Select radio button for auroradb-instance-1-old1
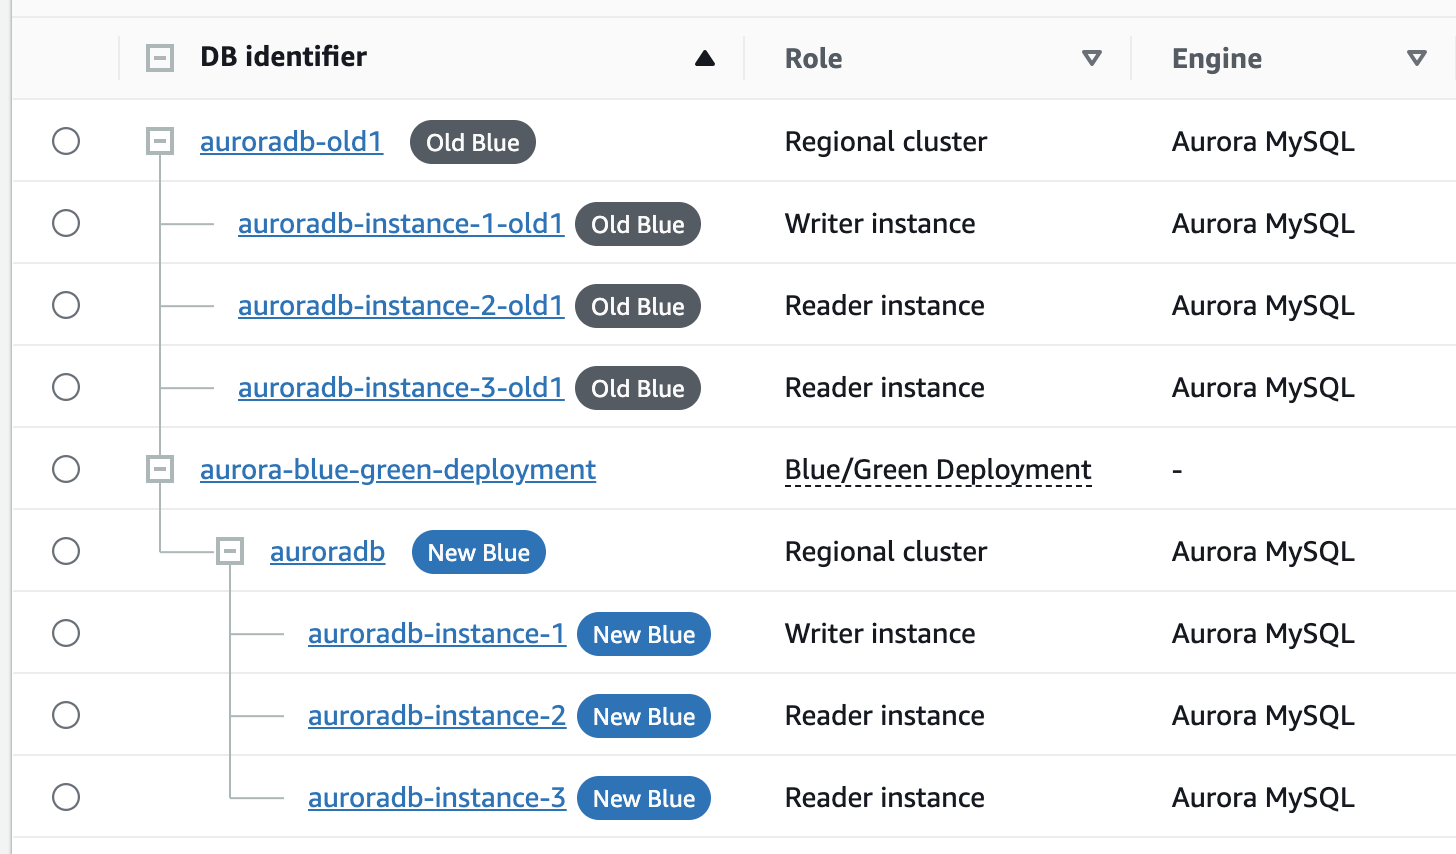 click(x=66, y=223)
